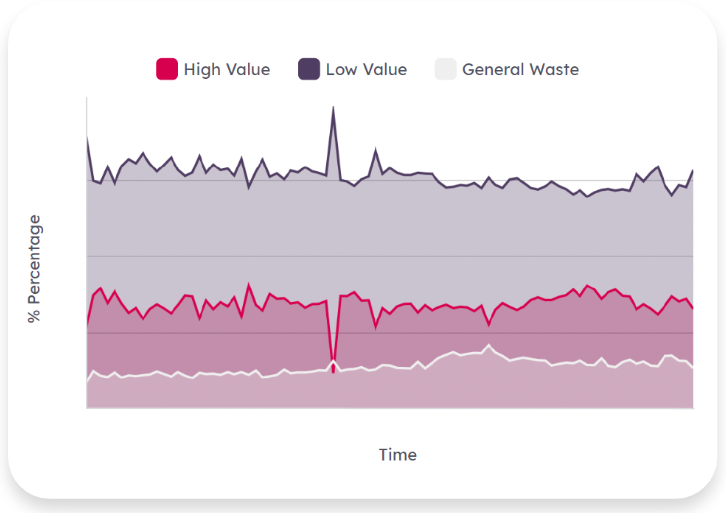Viewport: 726px width, 513px height.
Task: Click the grey General Waste legend swatch
Action: coord(446,70)
